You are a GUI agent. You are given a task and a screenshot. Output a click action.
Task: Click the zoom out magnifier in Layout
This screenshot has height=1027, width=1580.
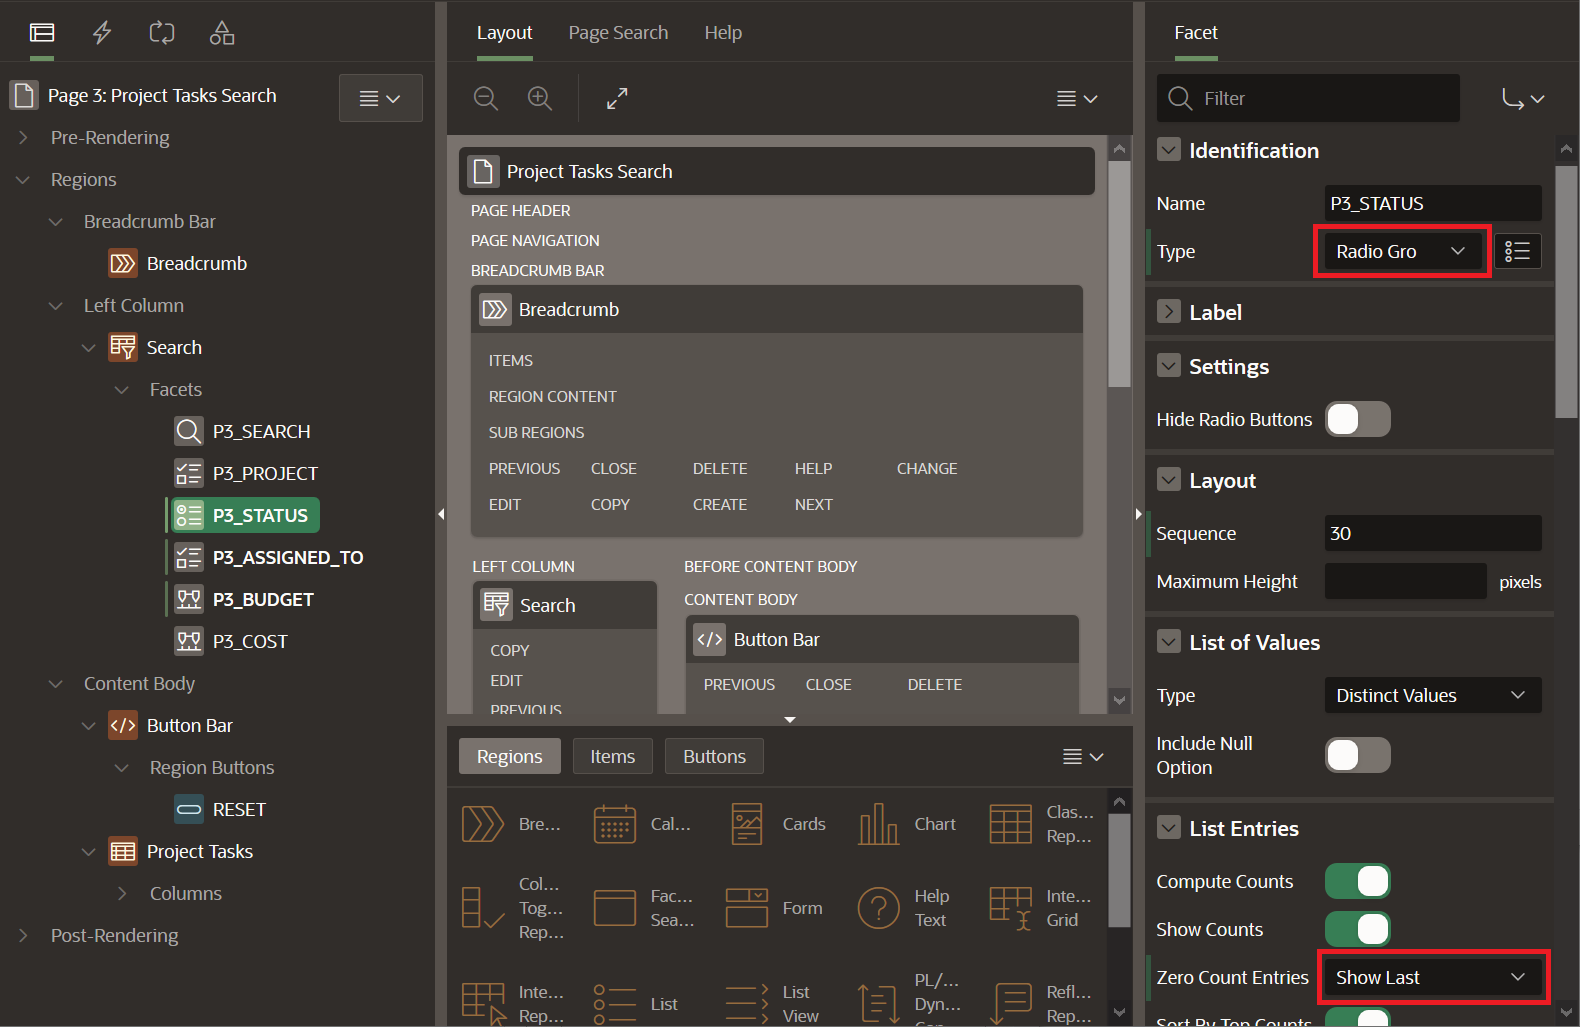(486, 98)
